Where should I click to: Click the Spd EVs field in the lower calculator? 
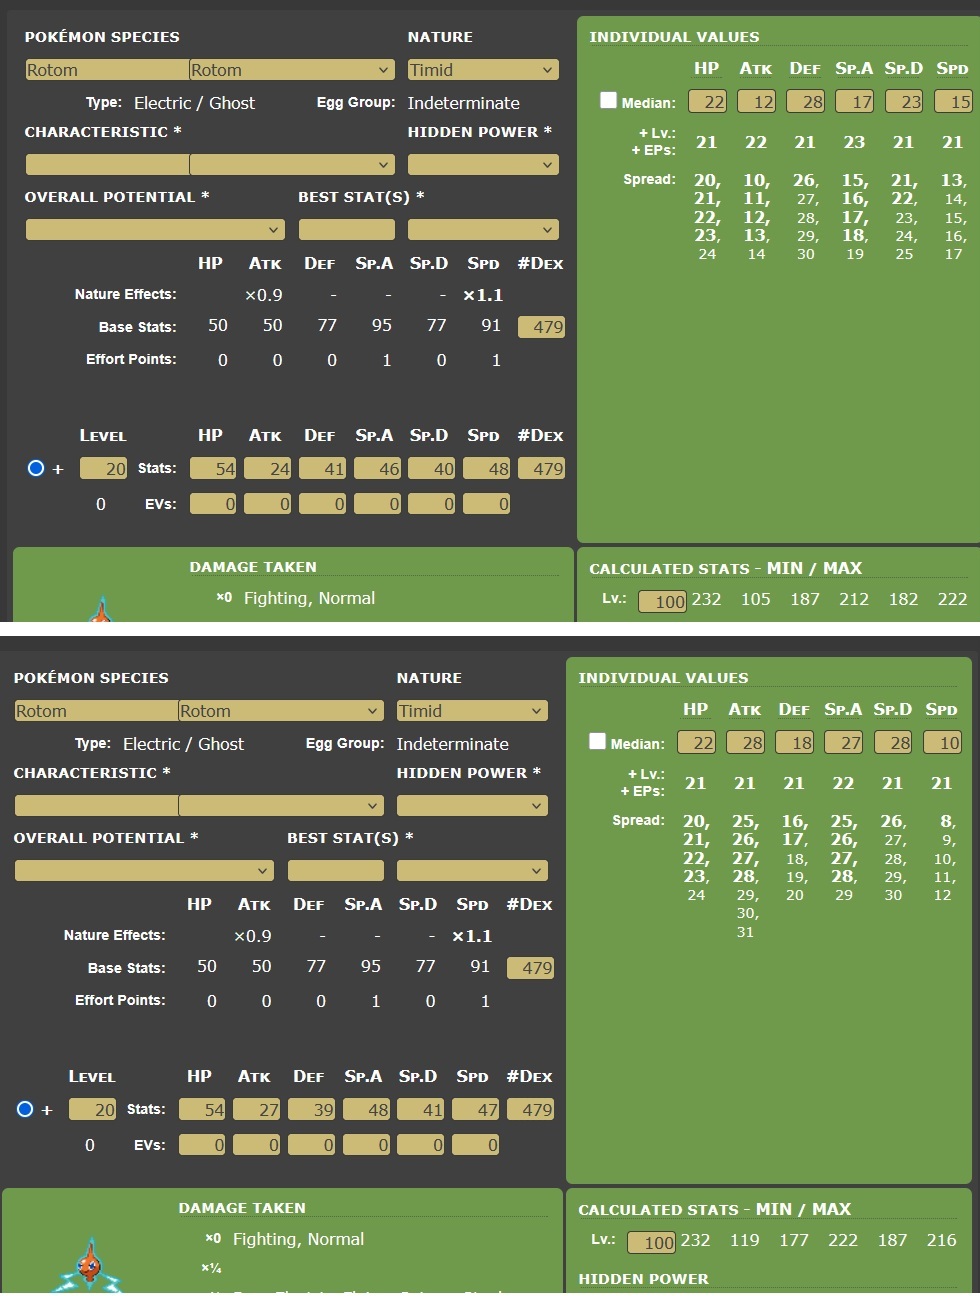point(476,1145)
